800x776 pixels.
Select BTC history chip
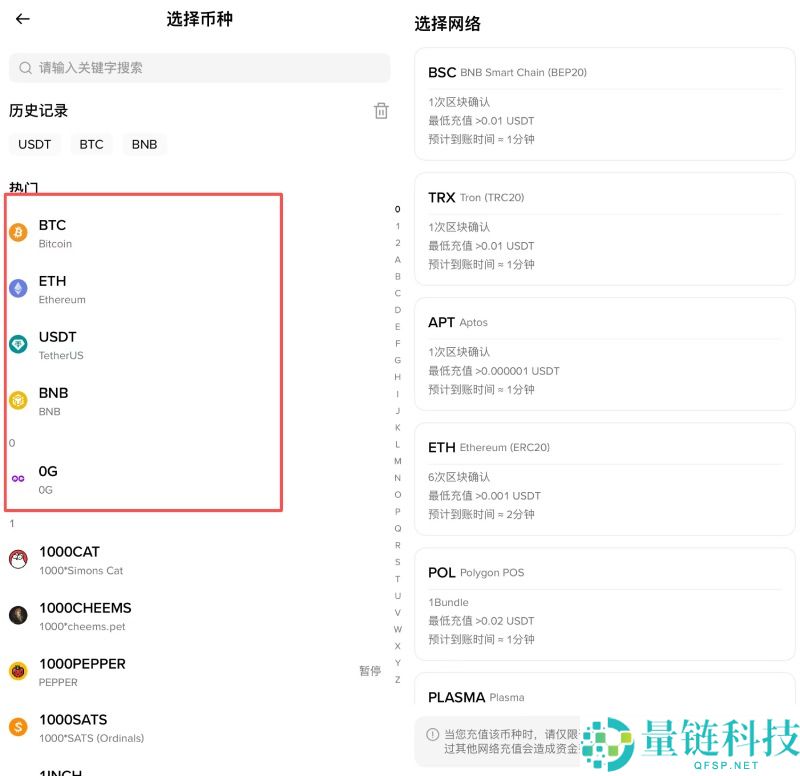[91, 144]
